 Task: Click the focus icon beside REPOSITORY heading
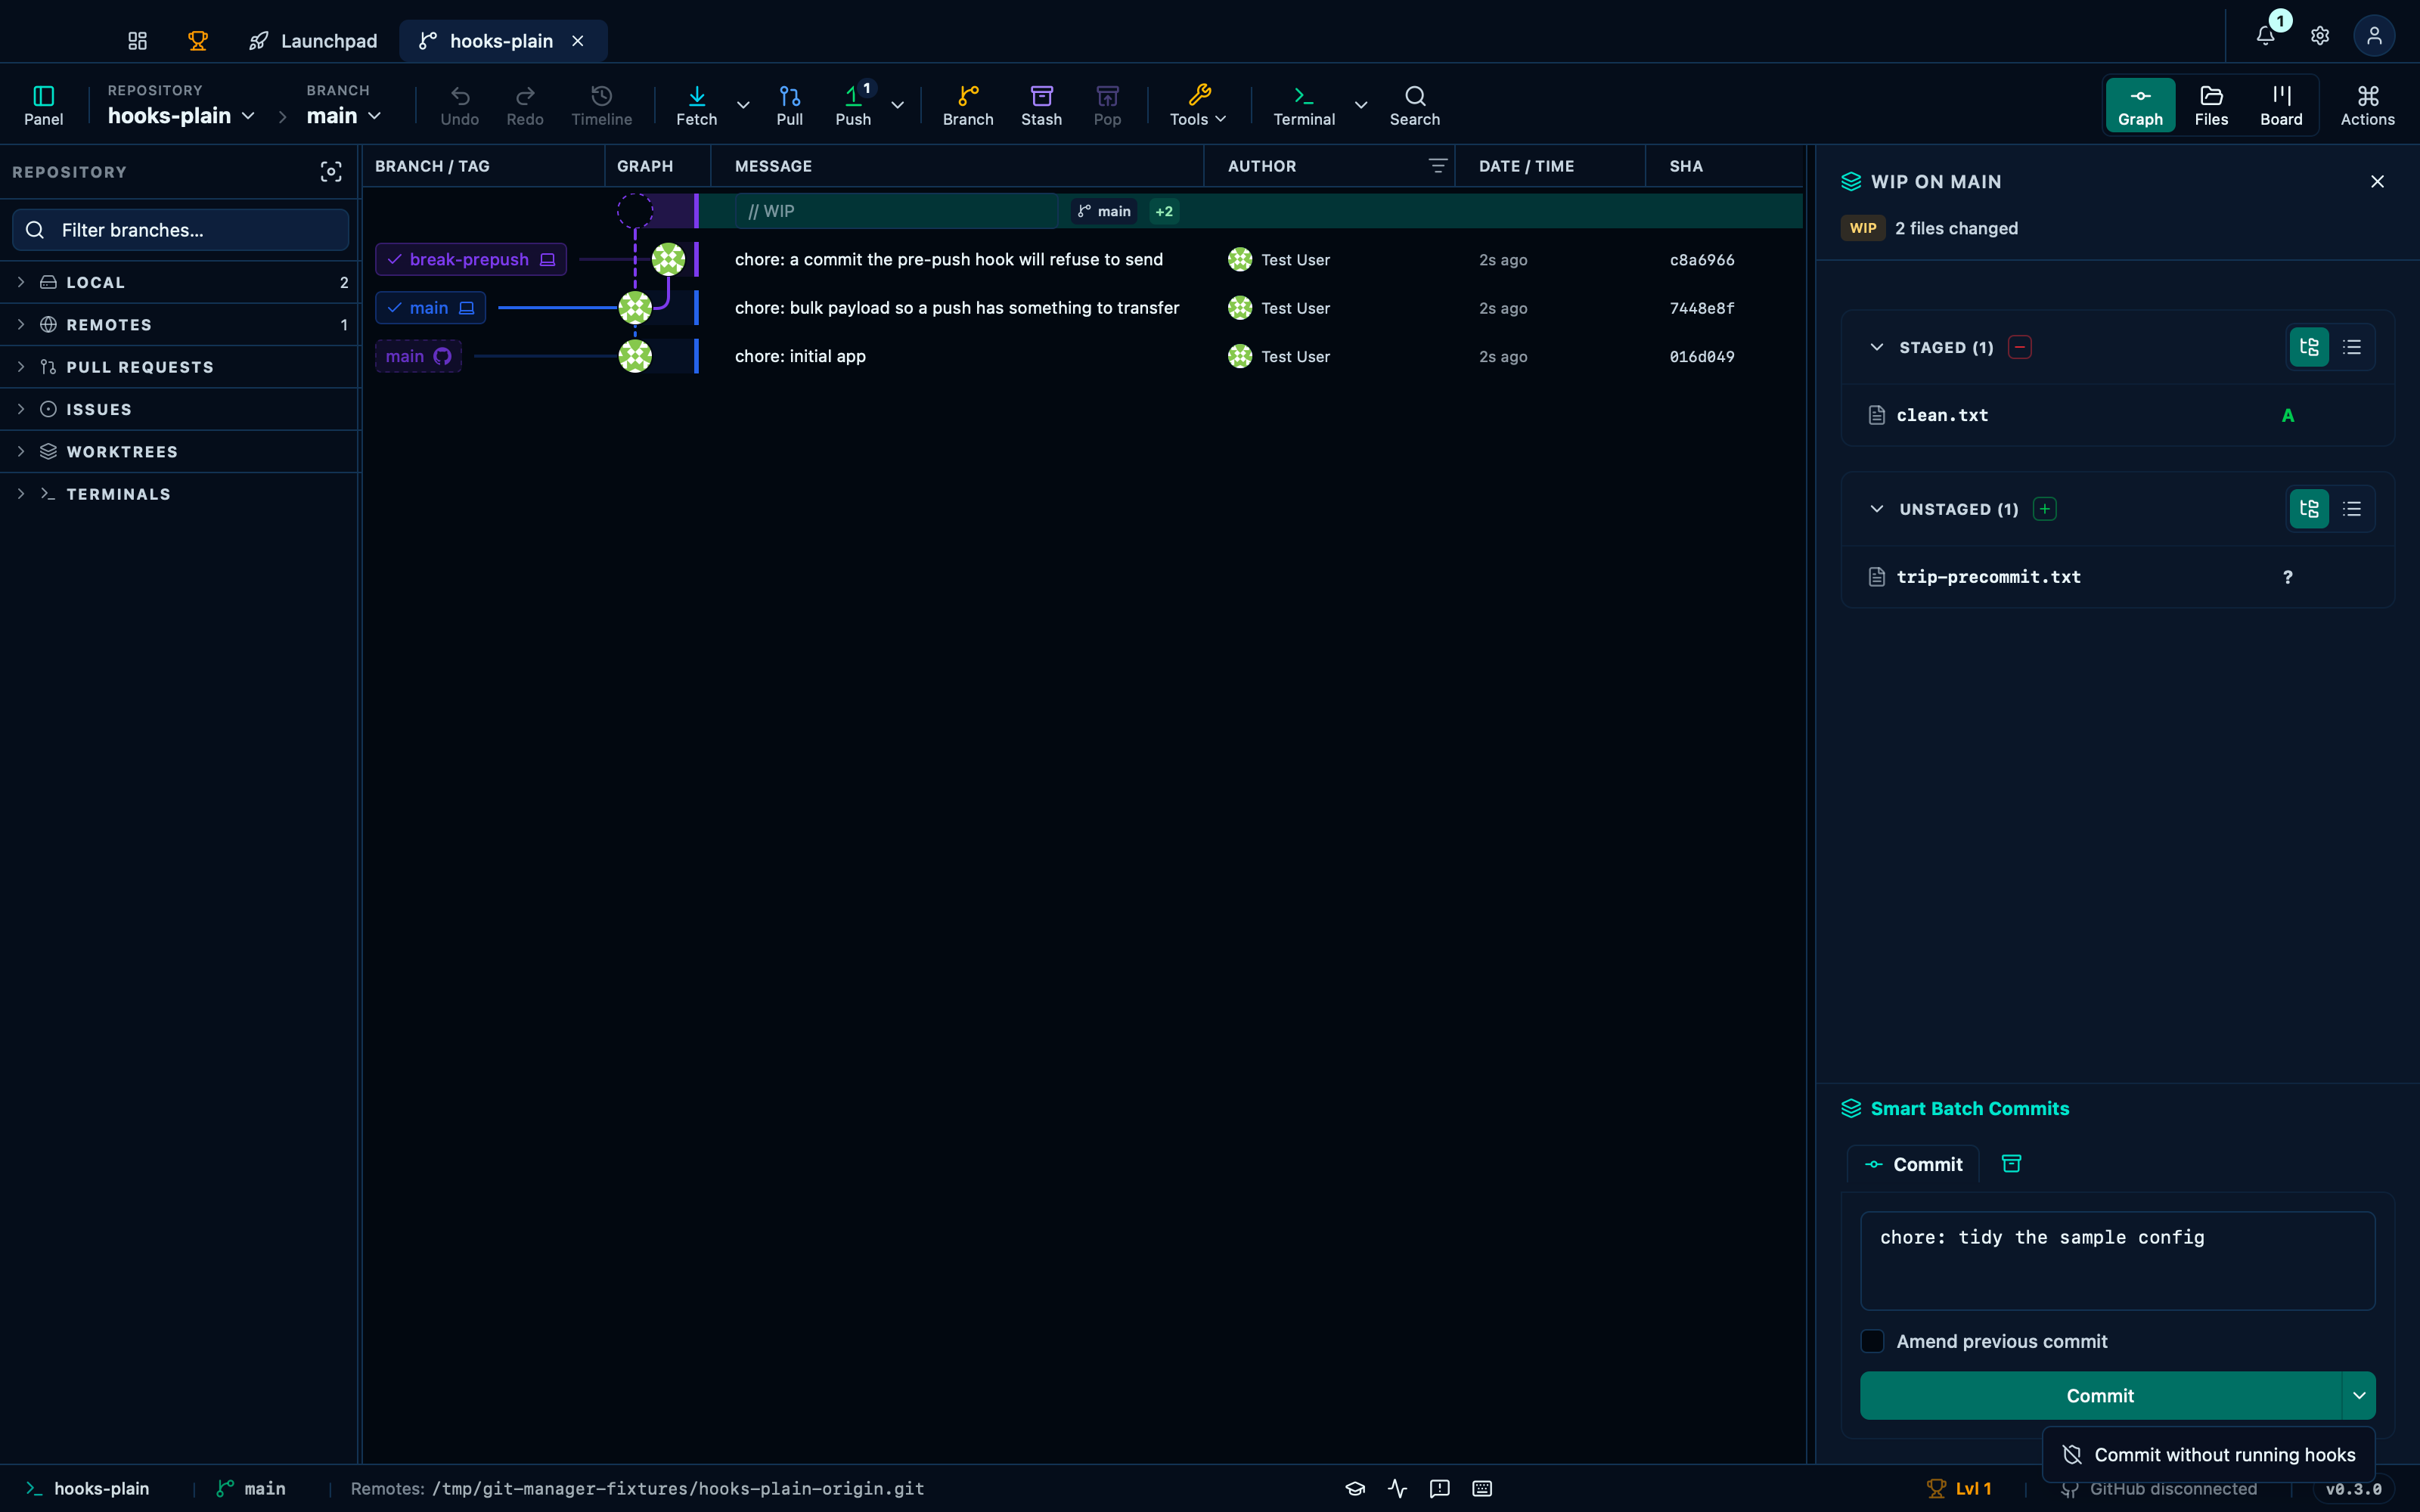pyautogui.click(x=331, y=172)
